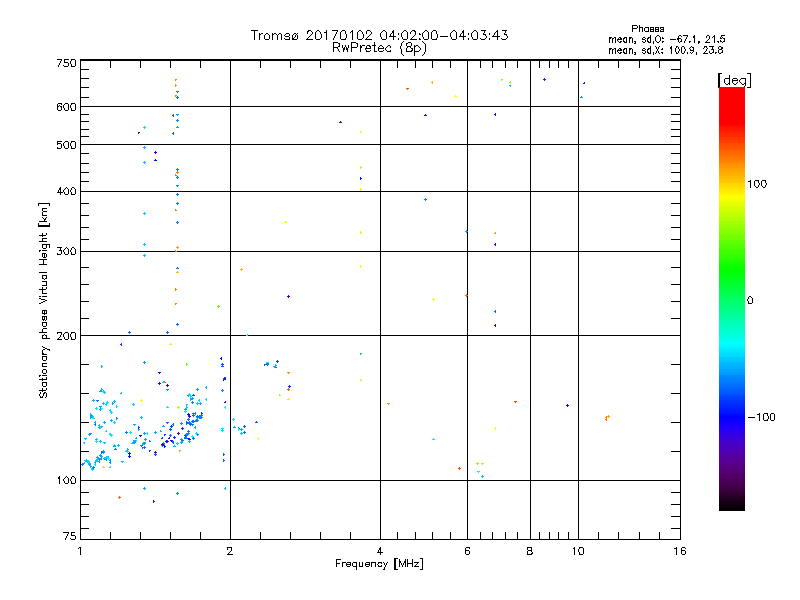Click the y-axis label "Stationary phase Virtual Height [km]"
The height and width of the screenshot is (600, 800).
(44, 301)
